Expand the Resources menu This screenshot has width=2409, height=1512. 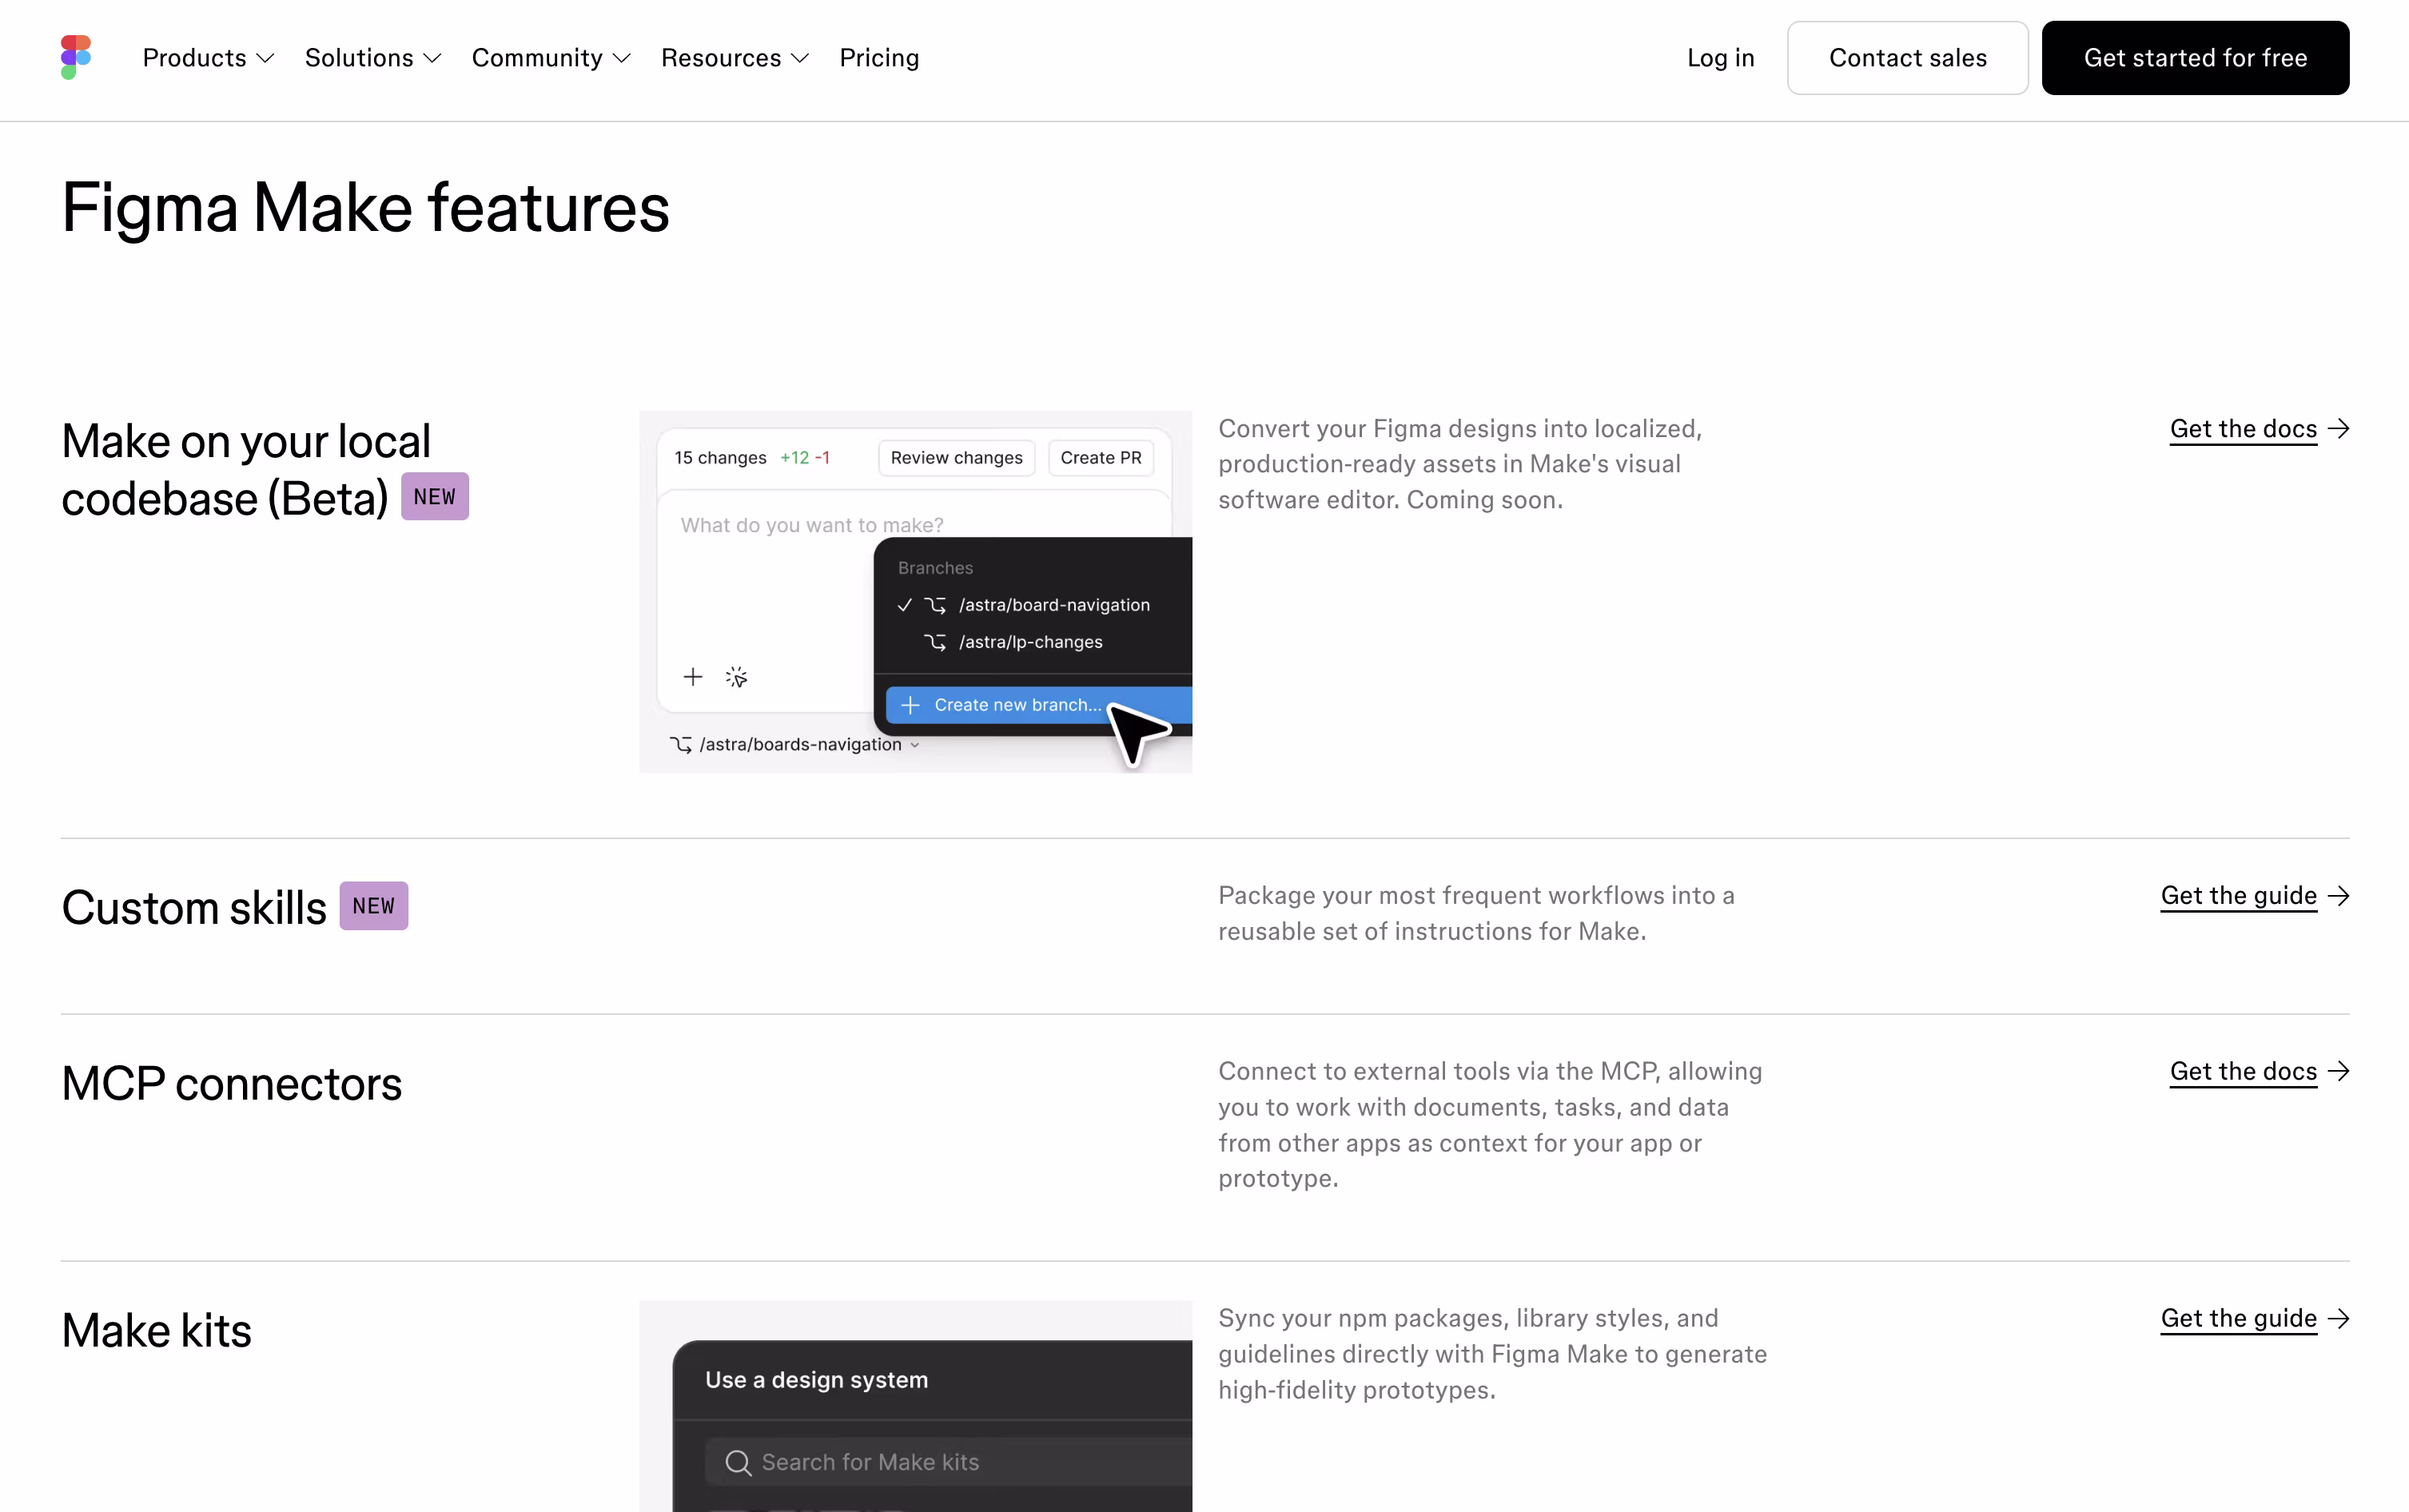(735, 58)
